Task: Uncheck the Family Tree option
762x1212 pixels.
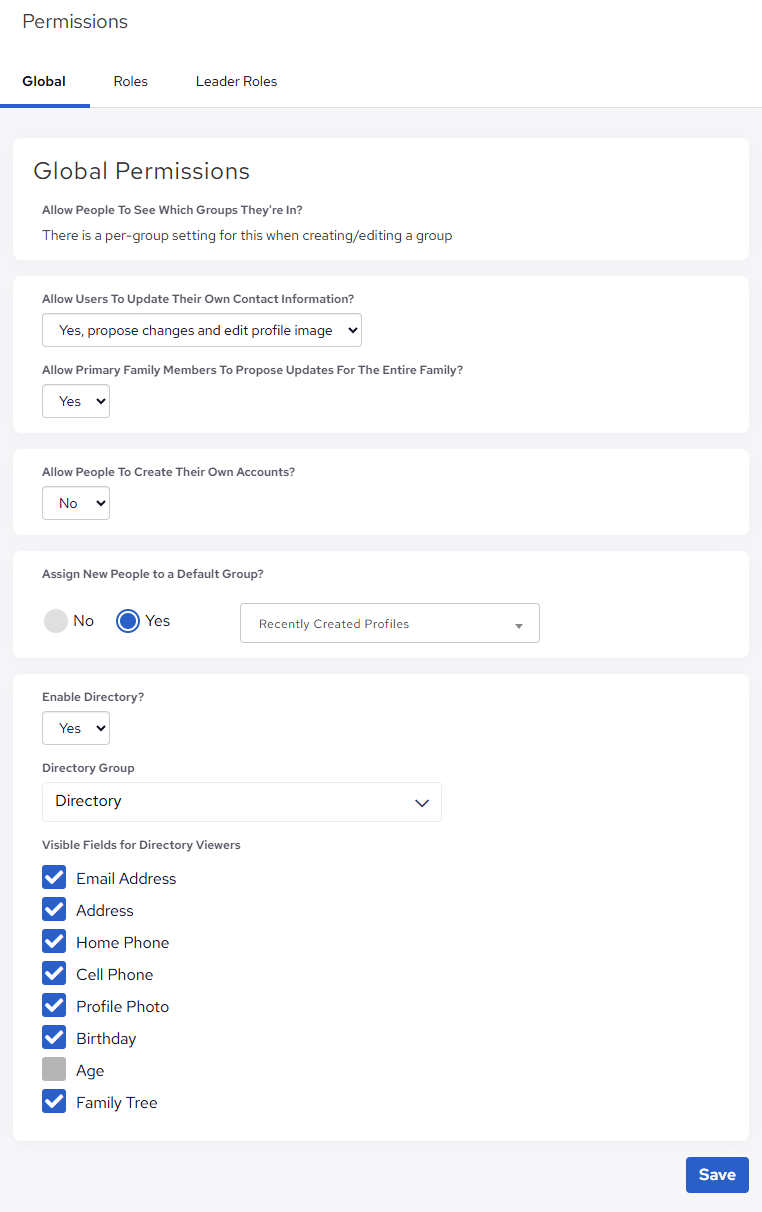Action: pyautogui.click(x=54, y=1101)
